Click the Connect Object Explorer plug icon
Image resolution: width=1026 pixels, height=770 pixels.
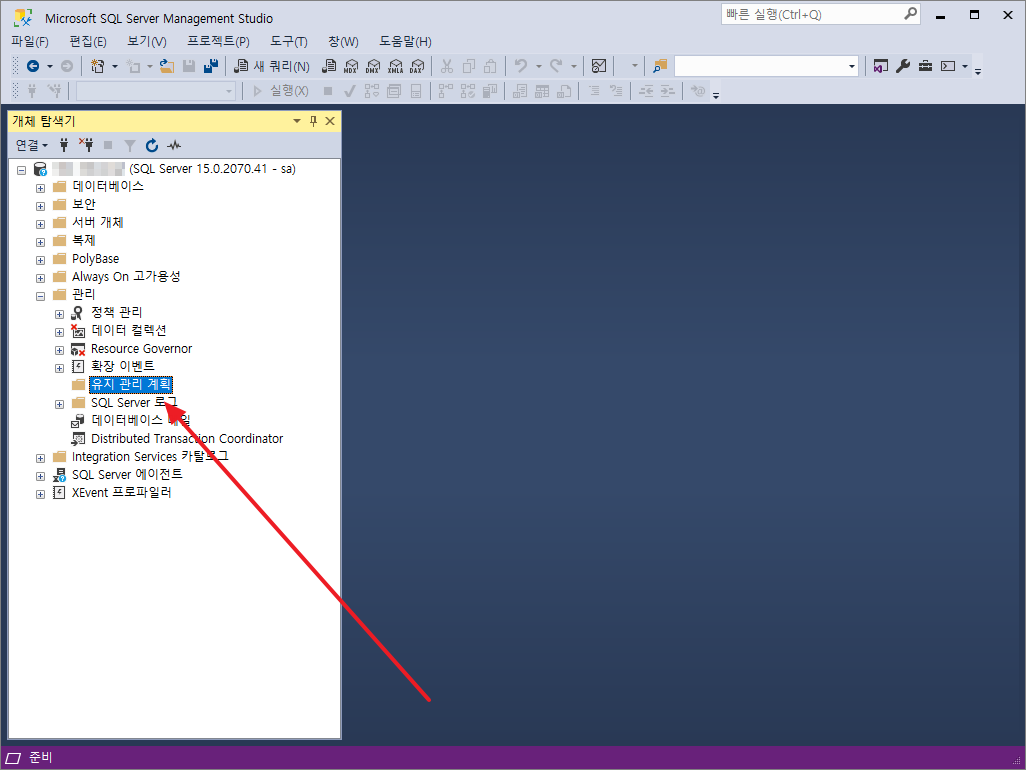coord(63,145)
